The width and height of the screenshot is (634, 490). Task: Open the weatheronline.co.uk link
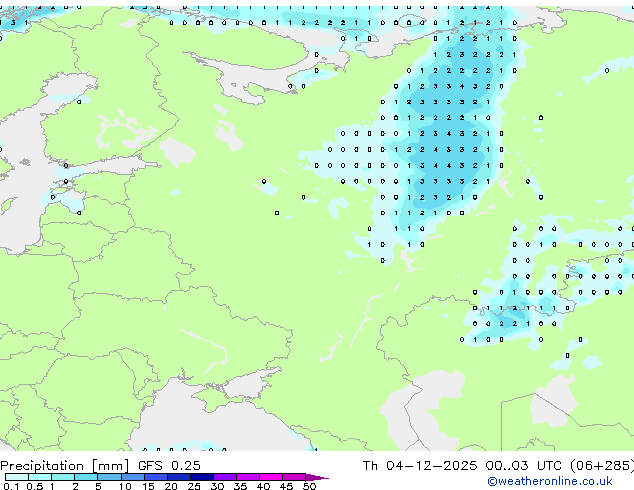[550, 481]
